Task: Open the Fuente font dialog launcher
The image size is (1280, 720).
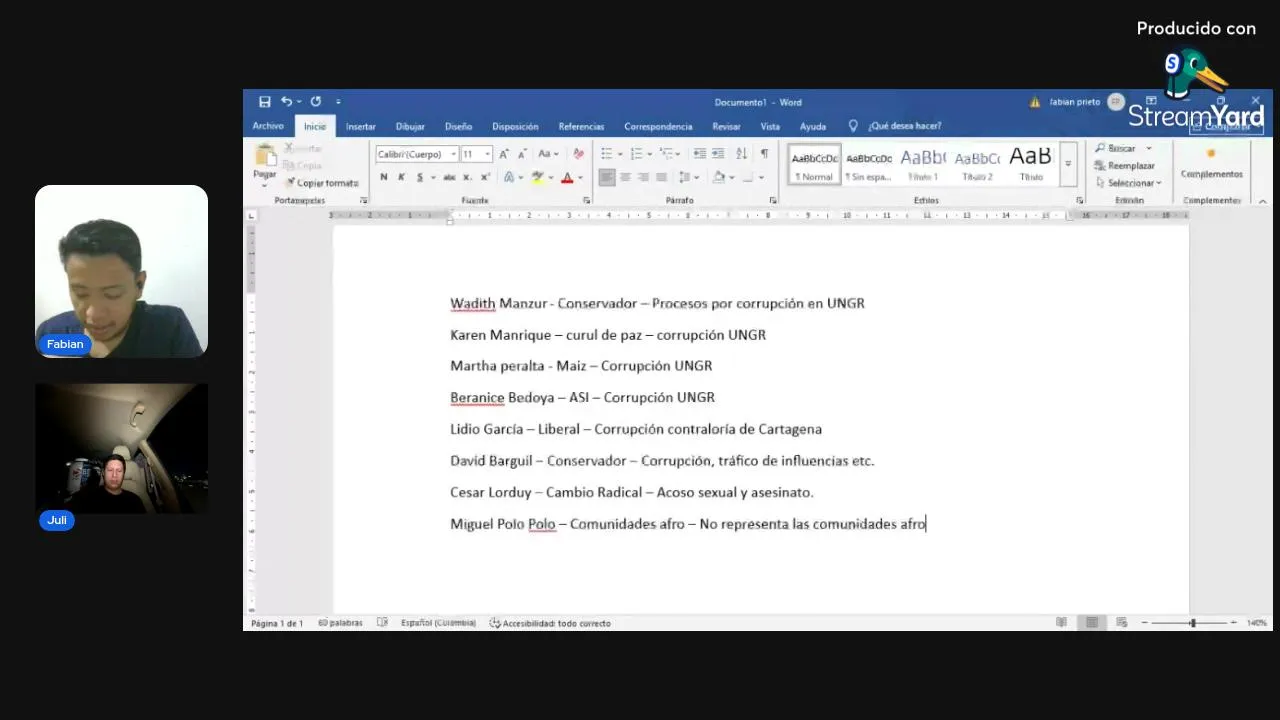Action: [586, 200]
